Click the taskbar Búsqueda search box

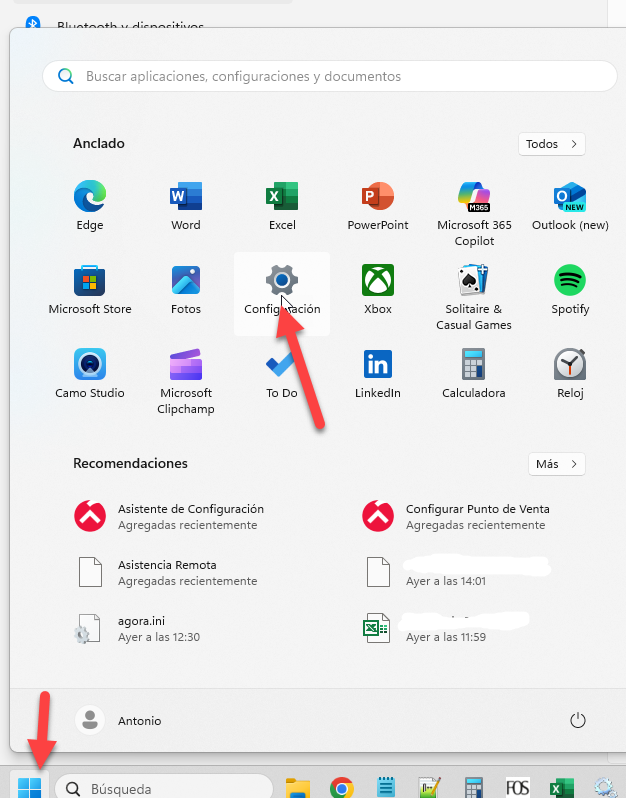[164, 788]
